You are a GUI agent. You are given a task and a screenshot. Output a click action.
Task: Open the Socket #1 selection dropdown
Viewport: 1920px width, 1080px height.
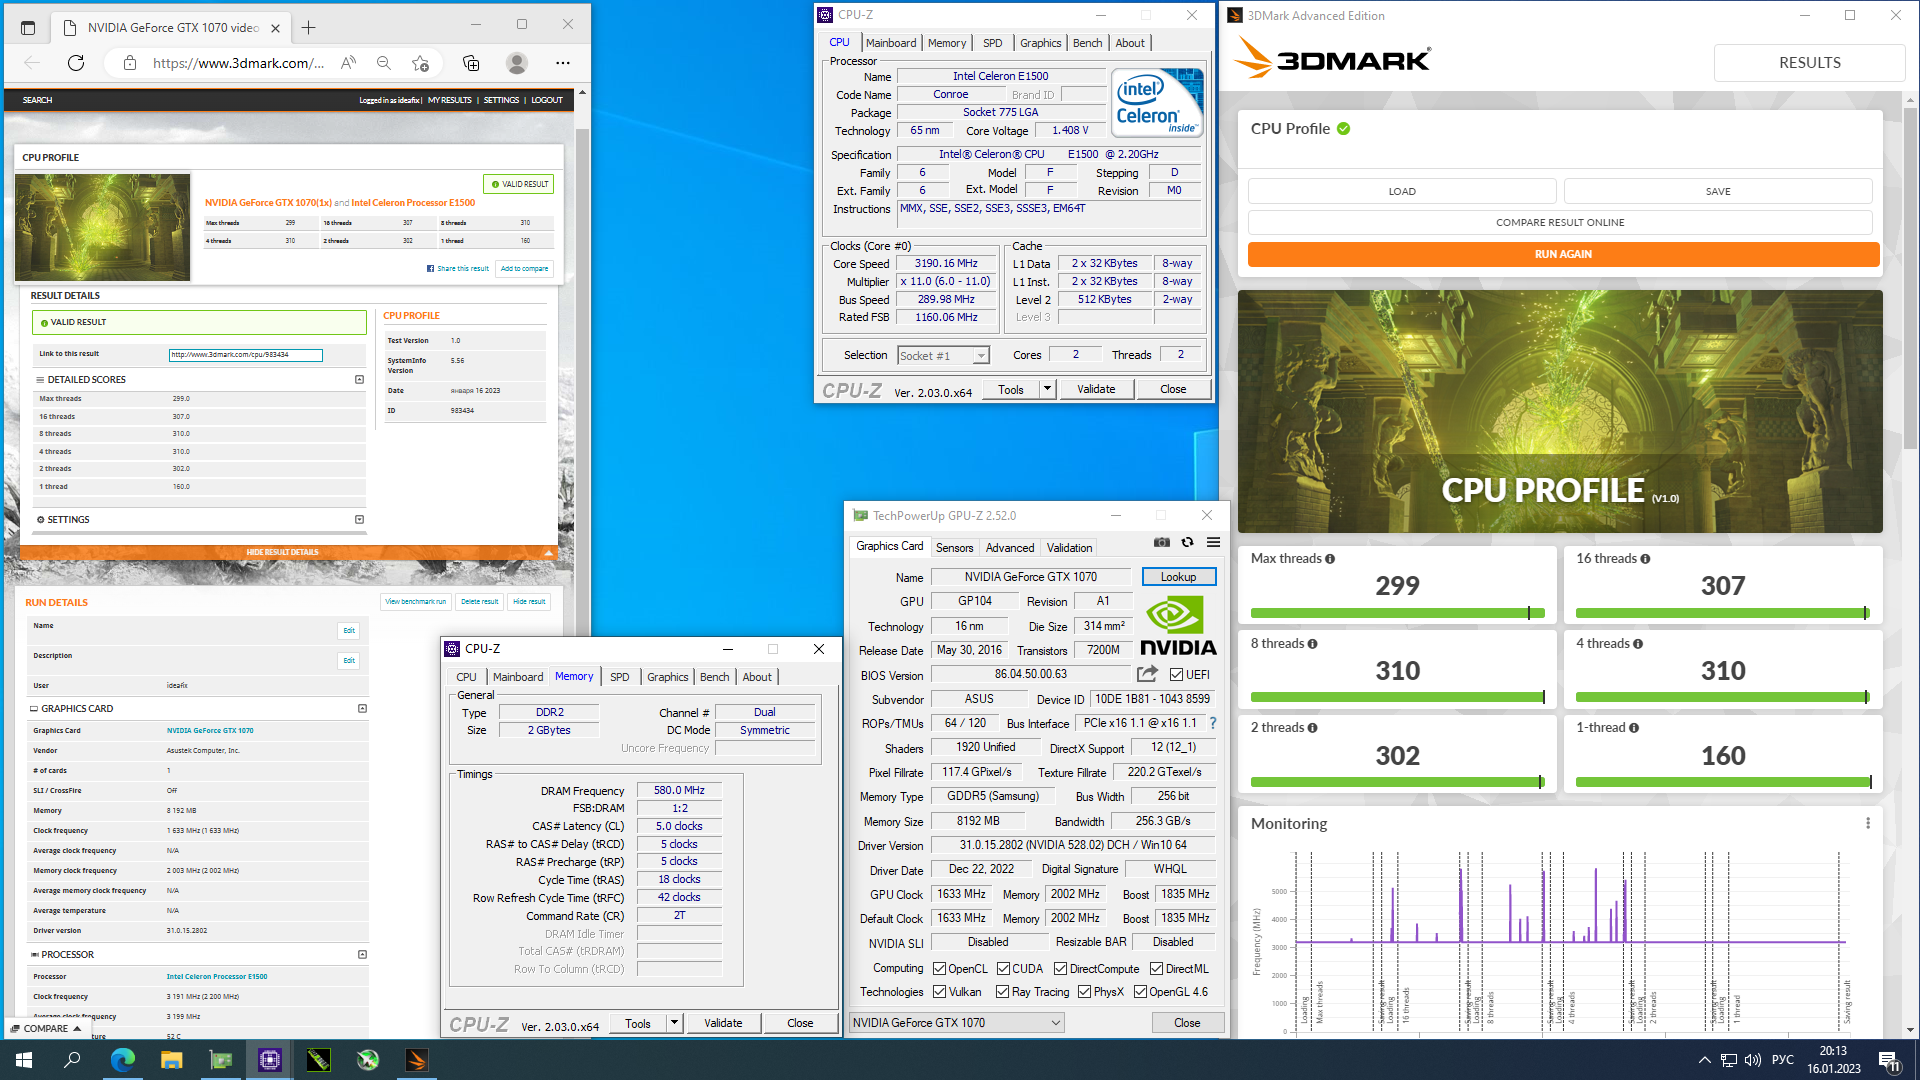943,356
